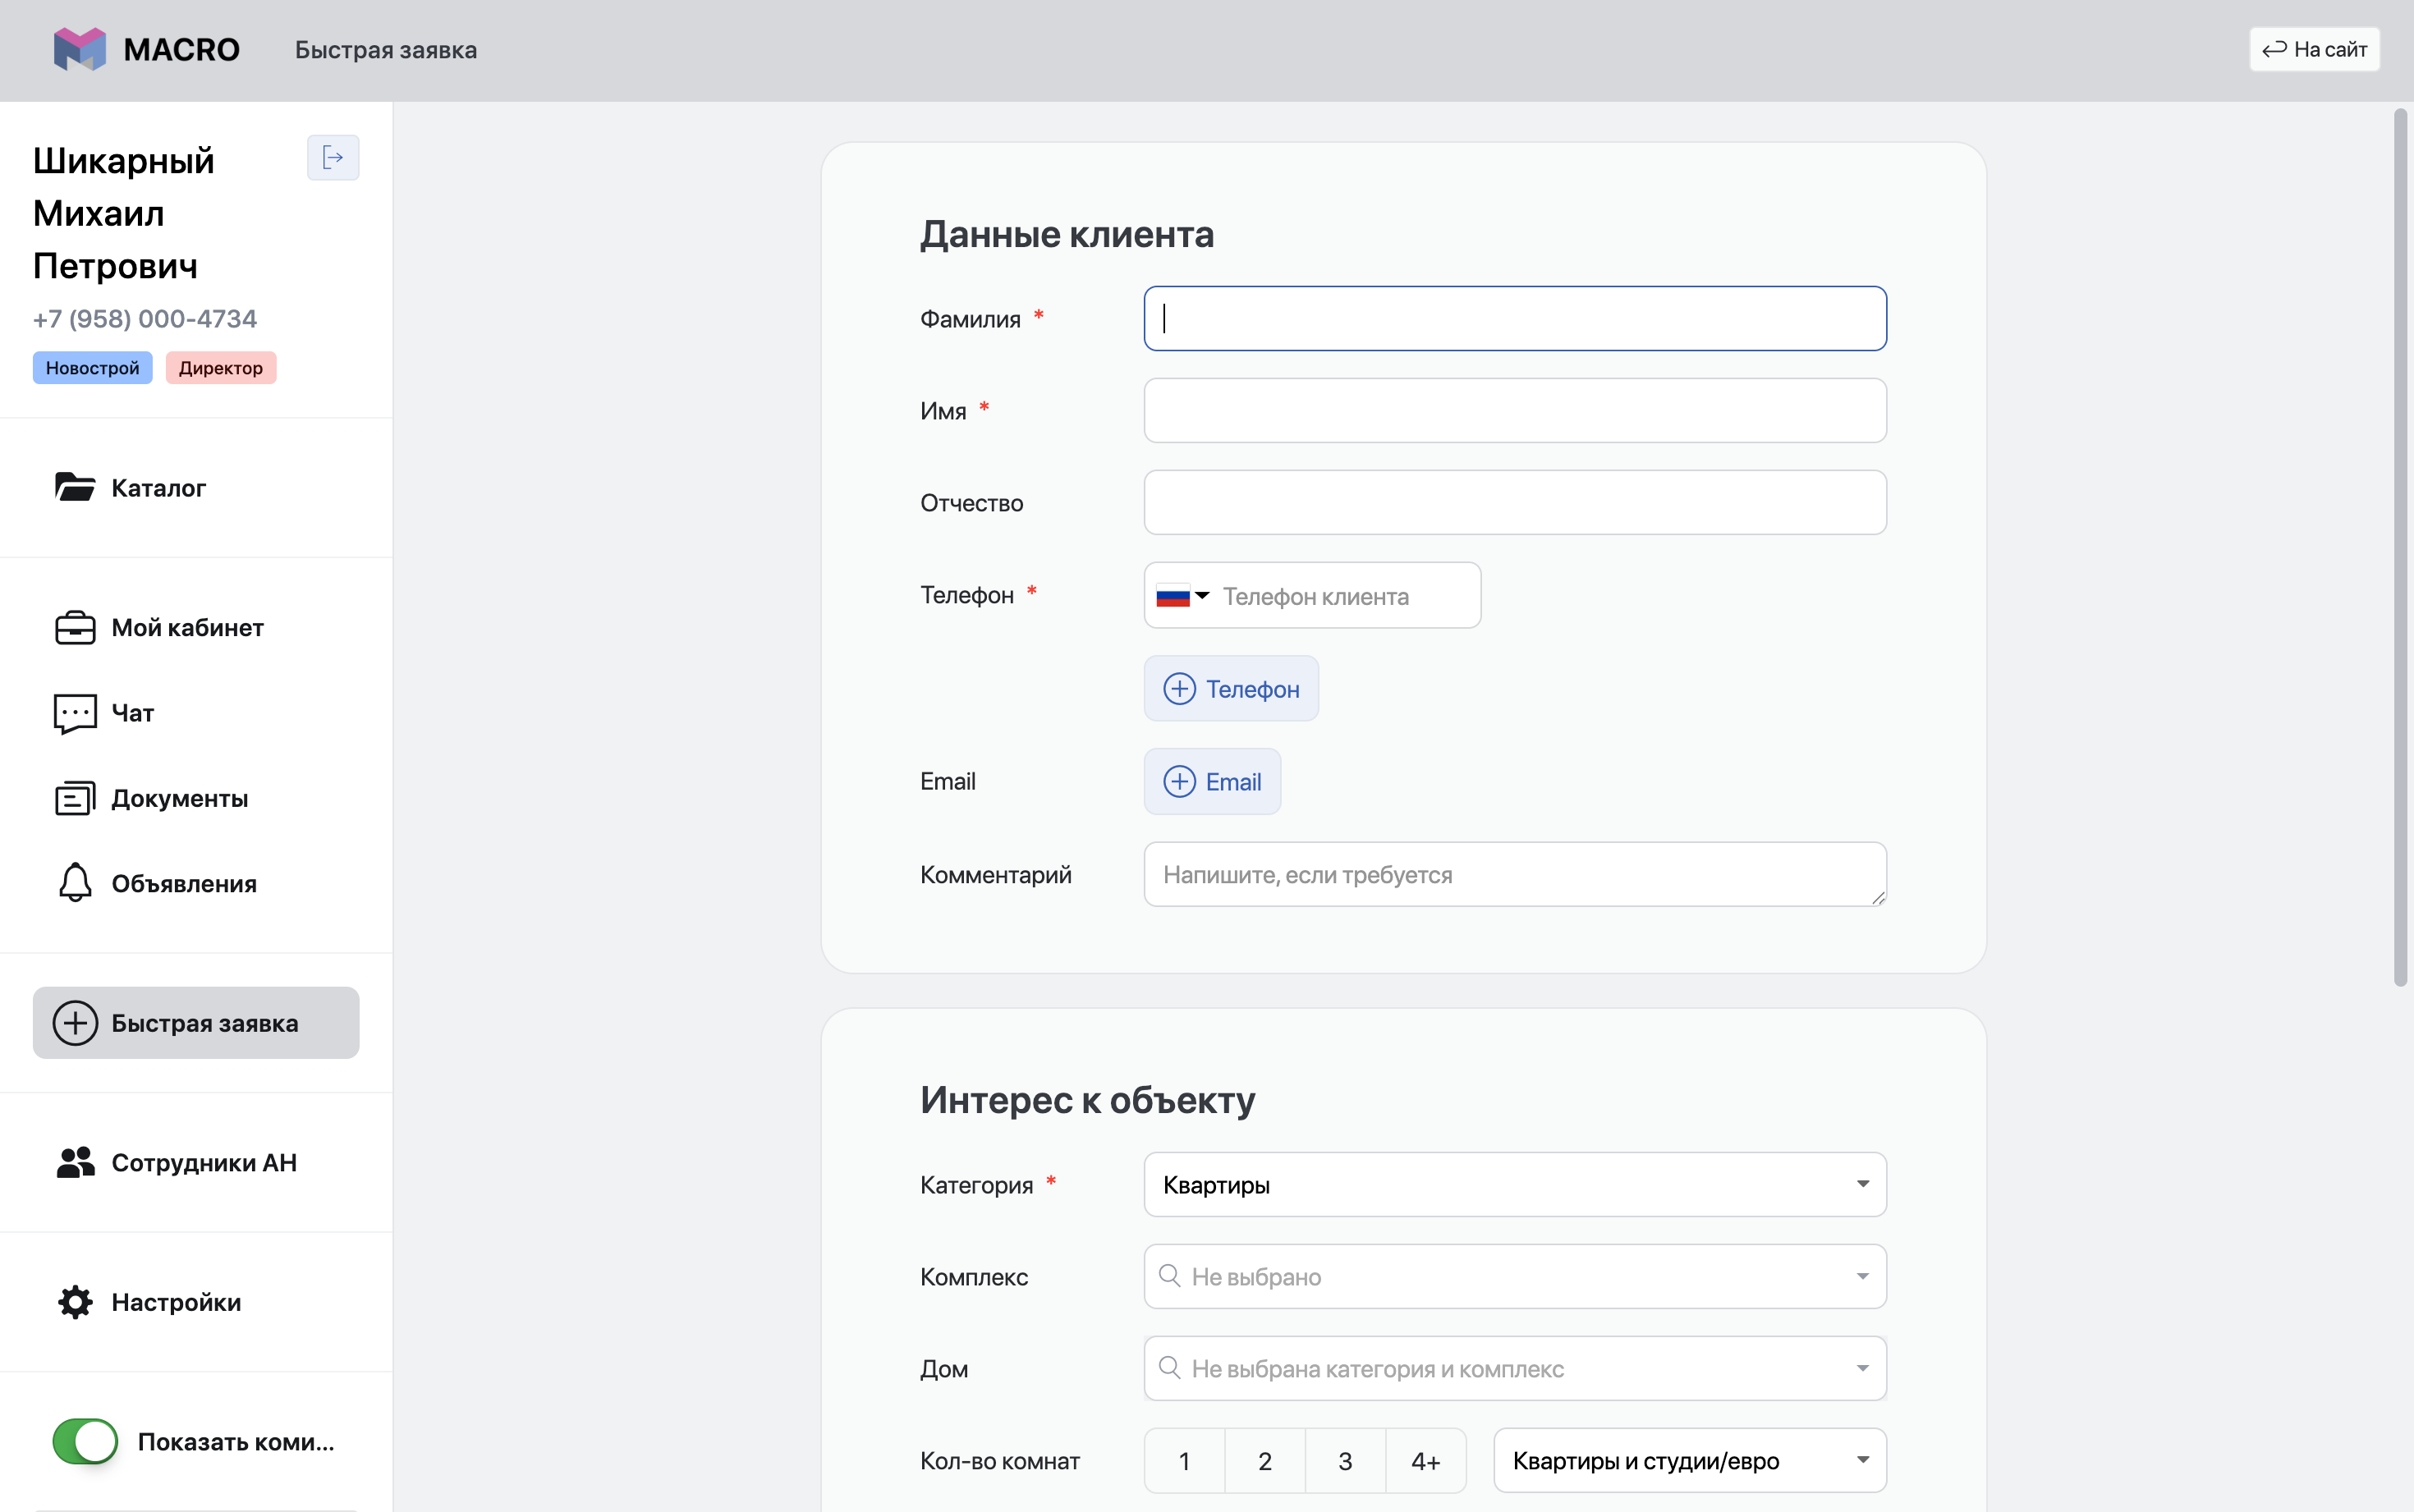Screen dimensions: 2414x1512
Task: Add an email with the Email button
Action: coord(1212,782)
